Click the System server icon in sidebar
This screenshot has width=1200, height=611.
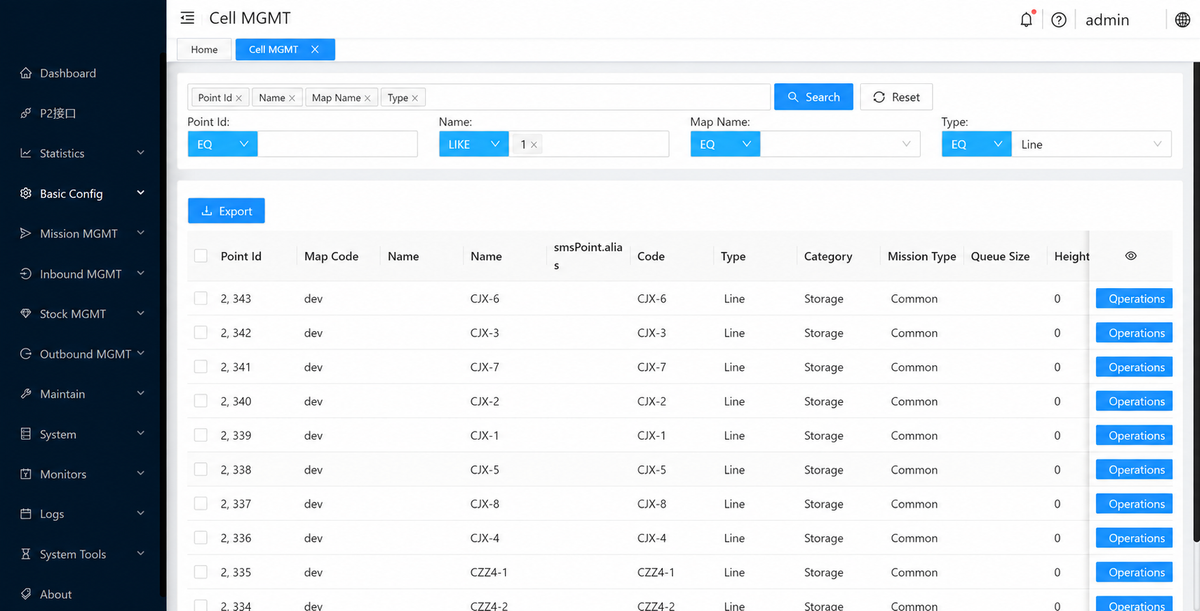tap(26, 434)
